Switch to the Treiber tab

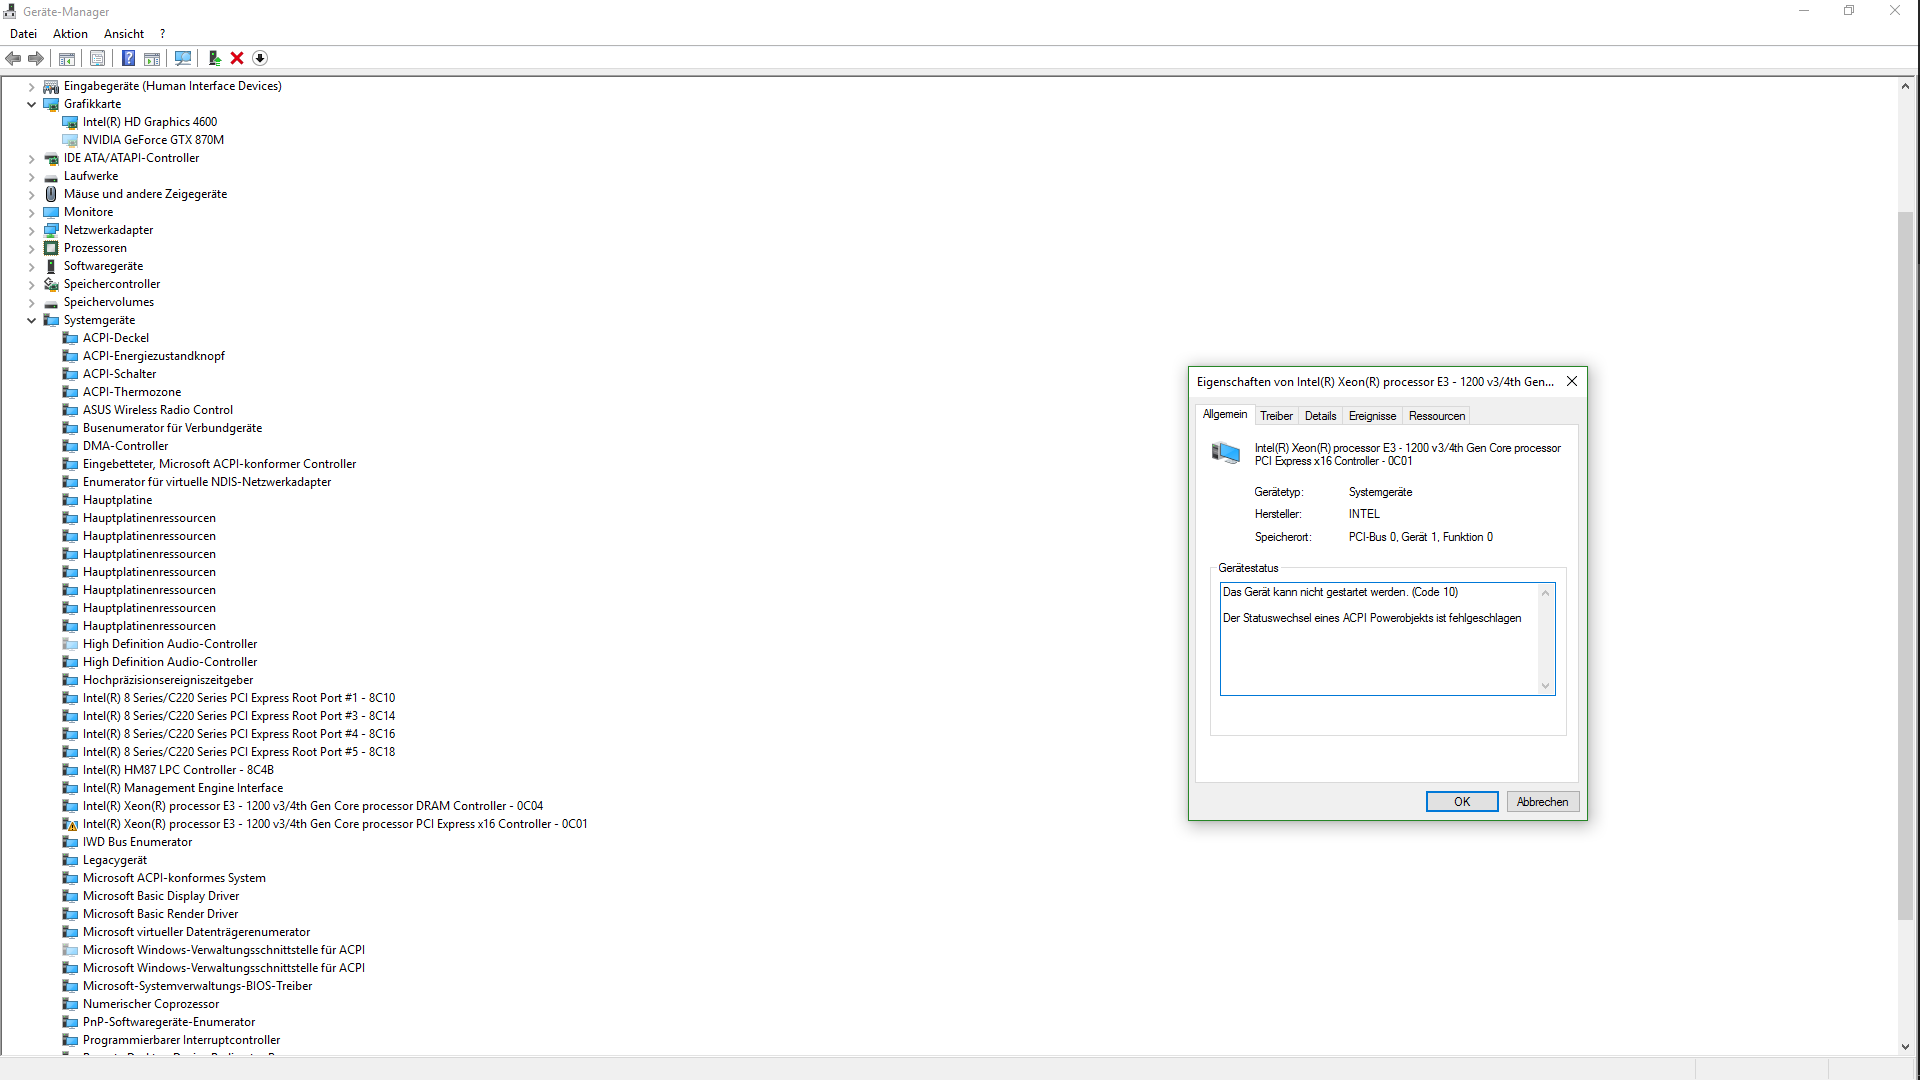pos(1276,416)
